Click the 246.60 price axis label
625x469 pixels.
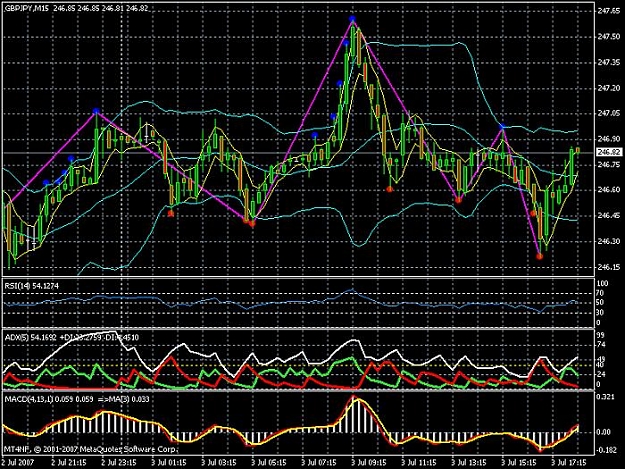pyautogui.click(x=609, y=190)
